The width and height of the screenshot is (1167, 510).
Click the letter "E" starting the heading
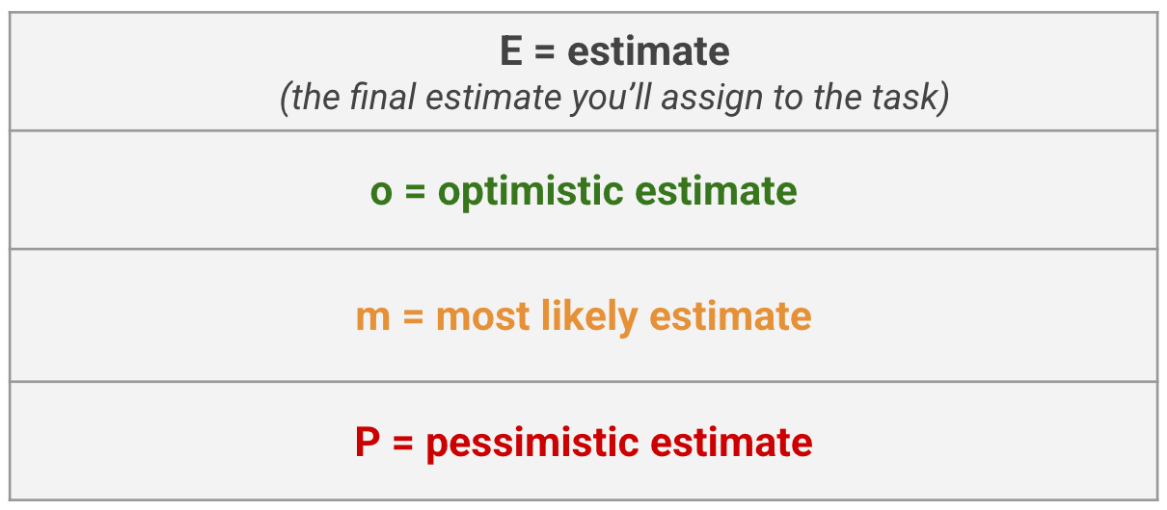511,51
